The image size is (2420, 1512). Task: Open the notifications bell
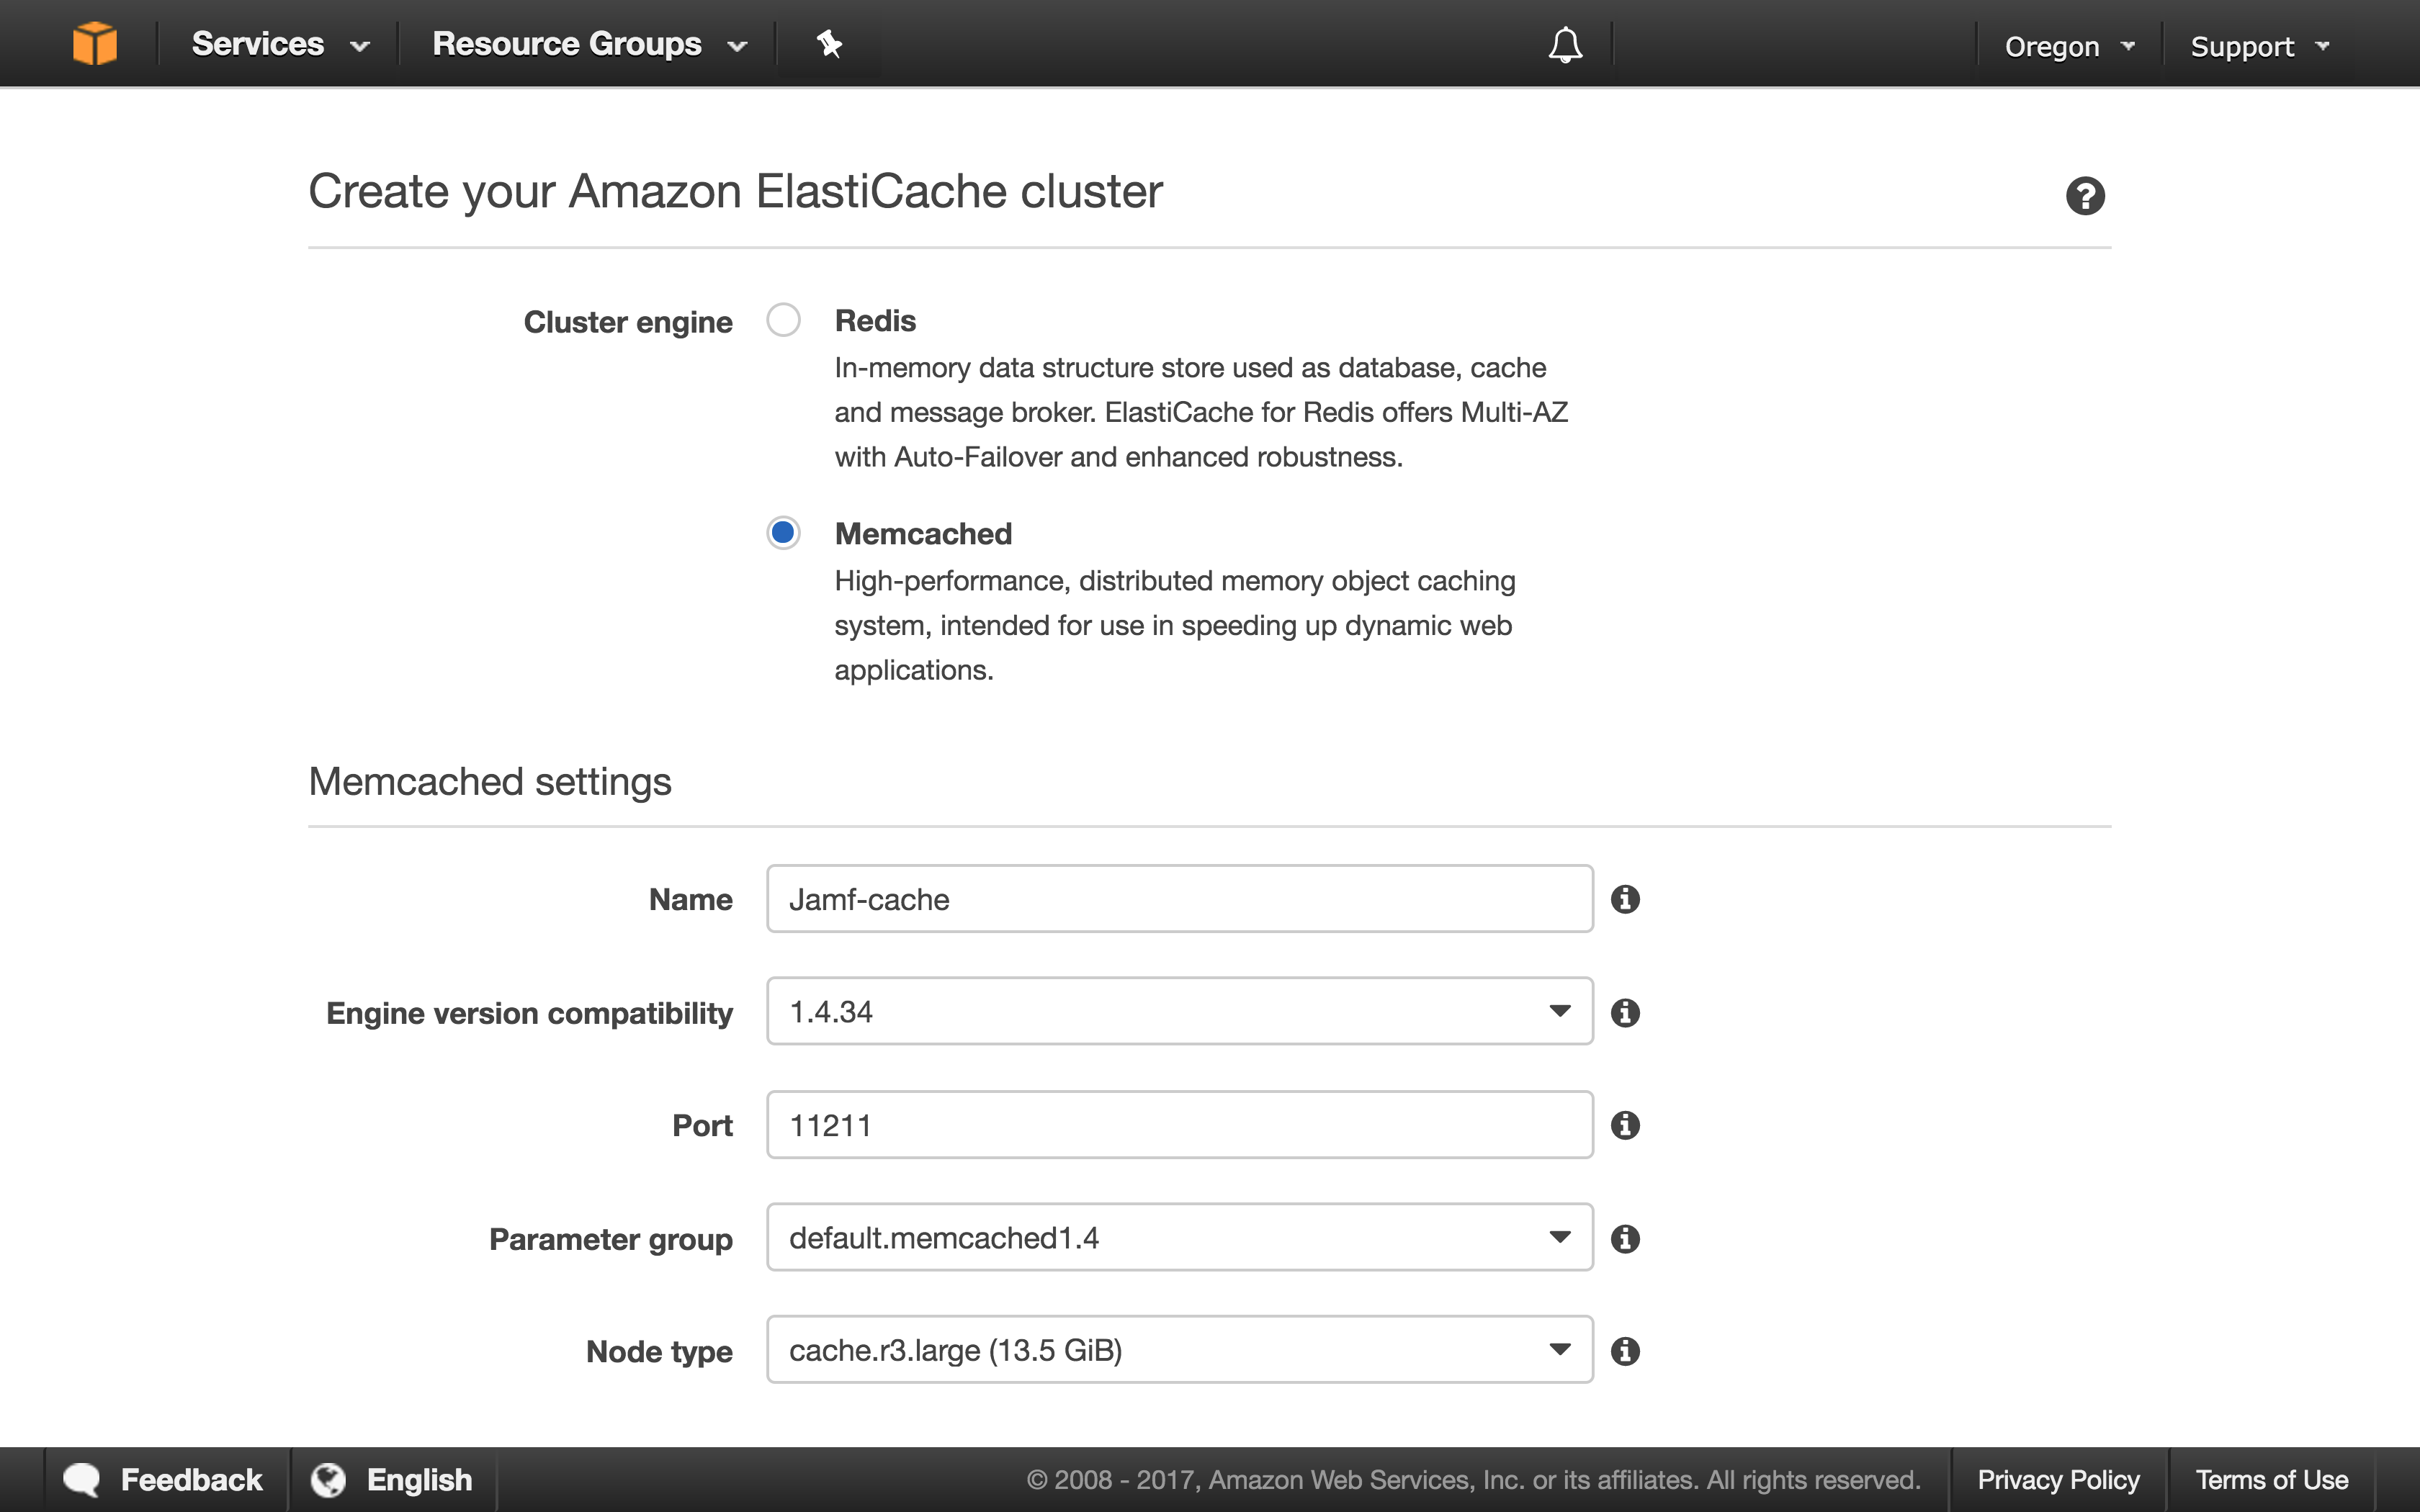(1565, 45)
